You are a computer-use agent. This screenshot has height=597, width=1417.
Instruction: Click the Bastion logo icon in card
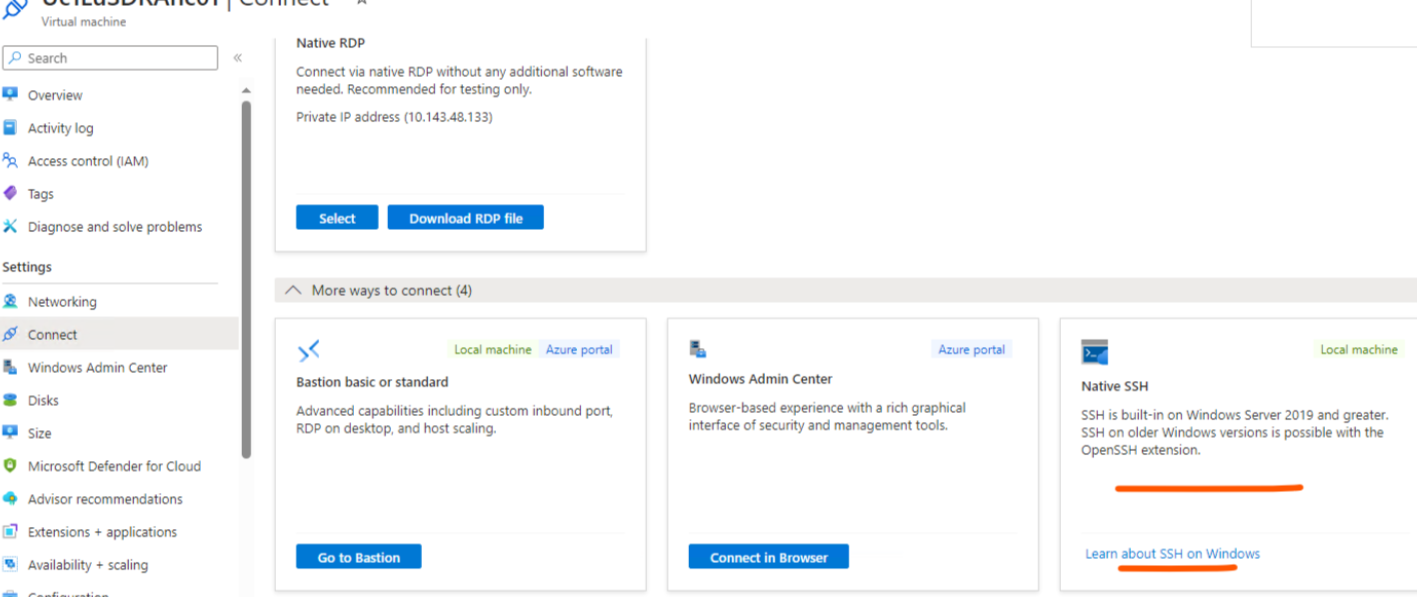pos(308,351)
